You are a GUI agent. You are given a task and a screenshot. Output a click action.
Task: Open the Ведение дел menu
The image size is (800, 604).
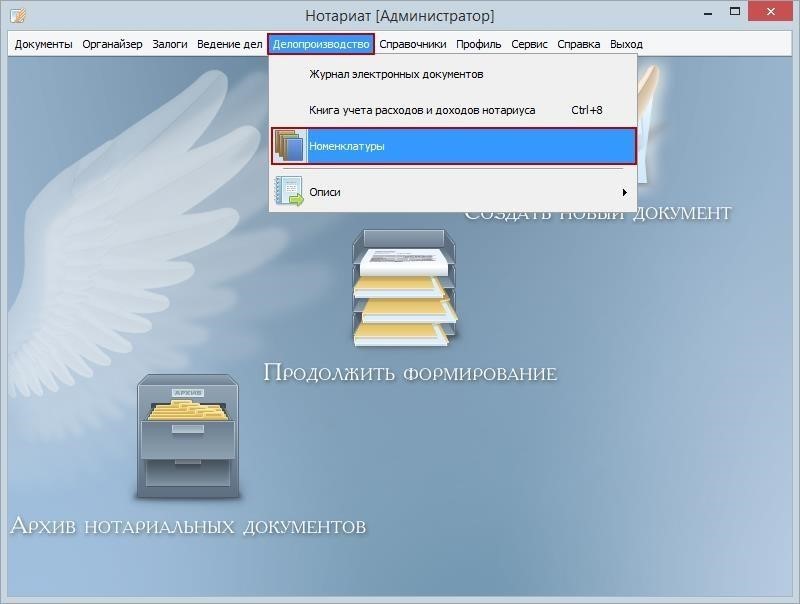click(x=229, y=44)
